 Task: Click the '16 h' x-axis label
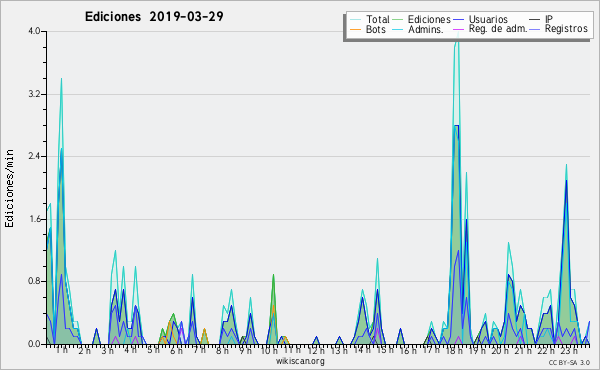coord(408,350)
